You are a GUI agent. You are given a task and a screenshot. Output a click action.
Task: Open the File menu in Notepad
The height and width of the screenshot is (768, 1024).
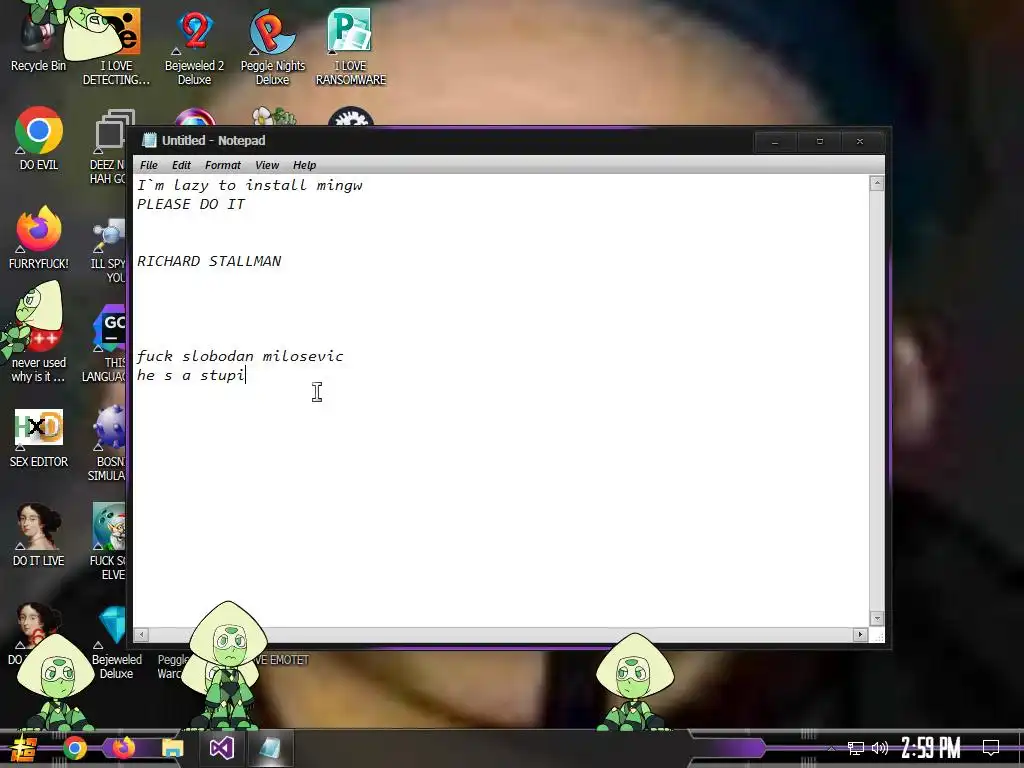(x=149, y=165)
